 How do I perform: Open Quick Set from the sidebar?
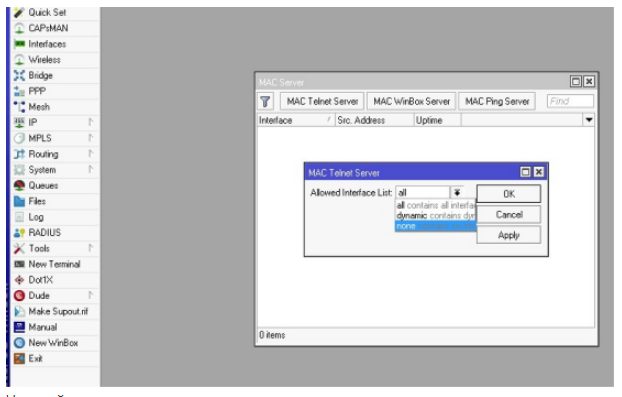[x=55, y=13]
